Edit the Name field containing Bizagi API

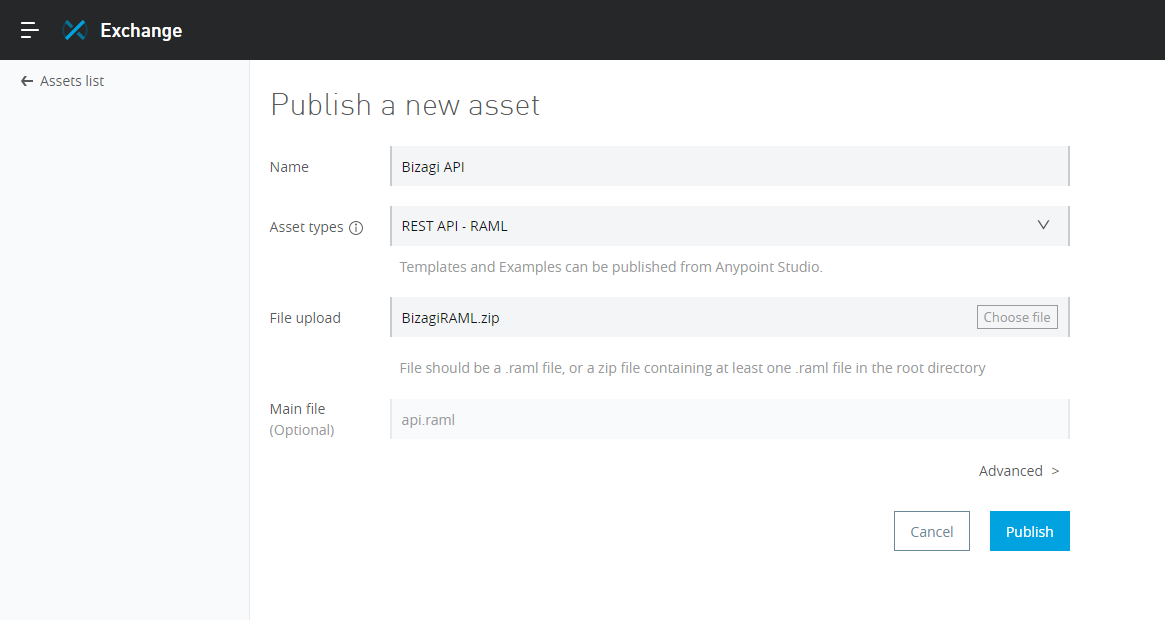point(730,167)
